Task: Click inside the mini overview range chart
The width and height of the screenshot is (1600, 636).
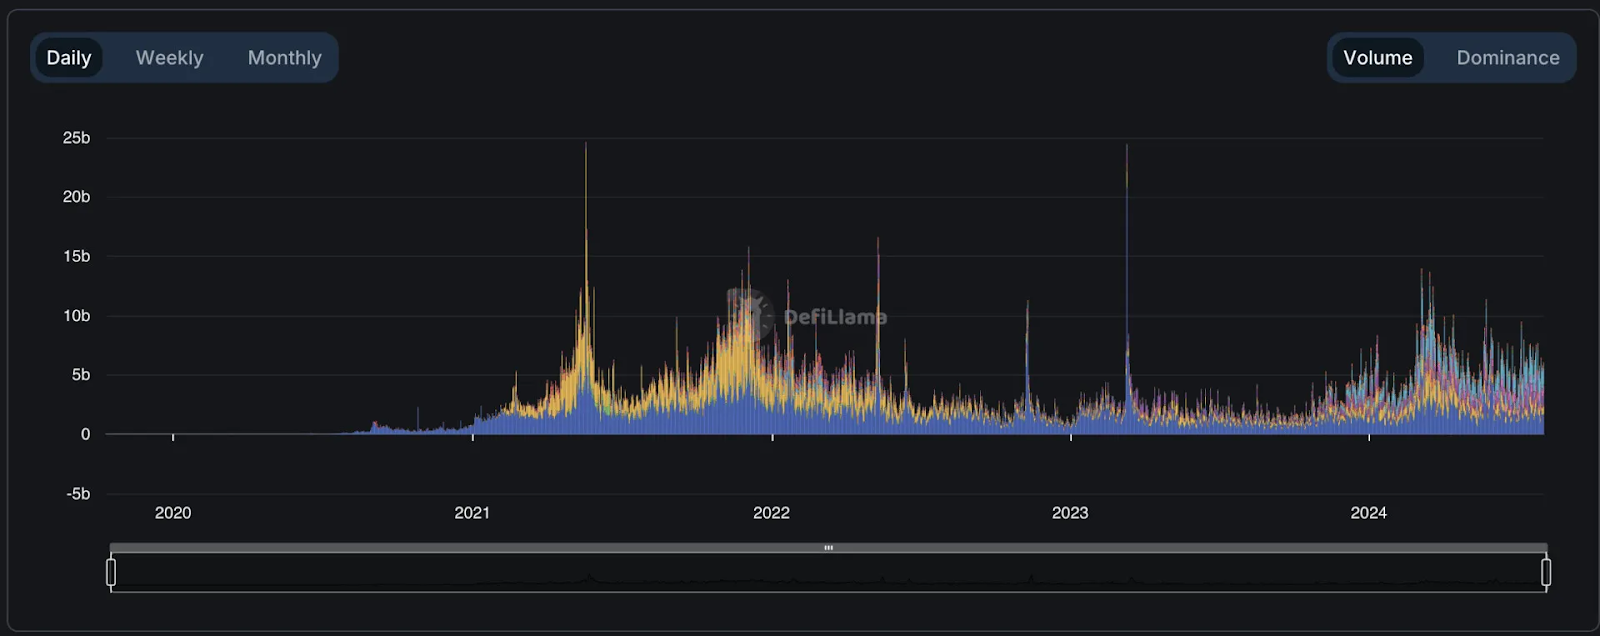Action: [828, 573]
